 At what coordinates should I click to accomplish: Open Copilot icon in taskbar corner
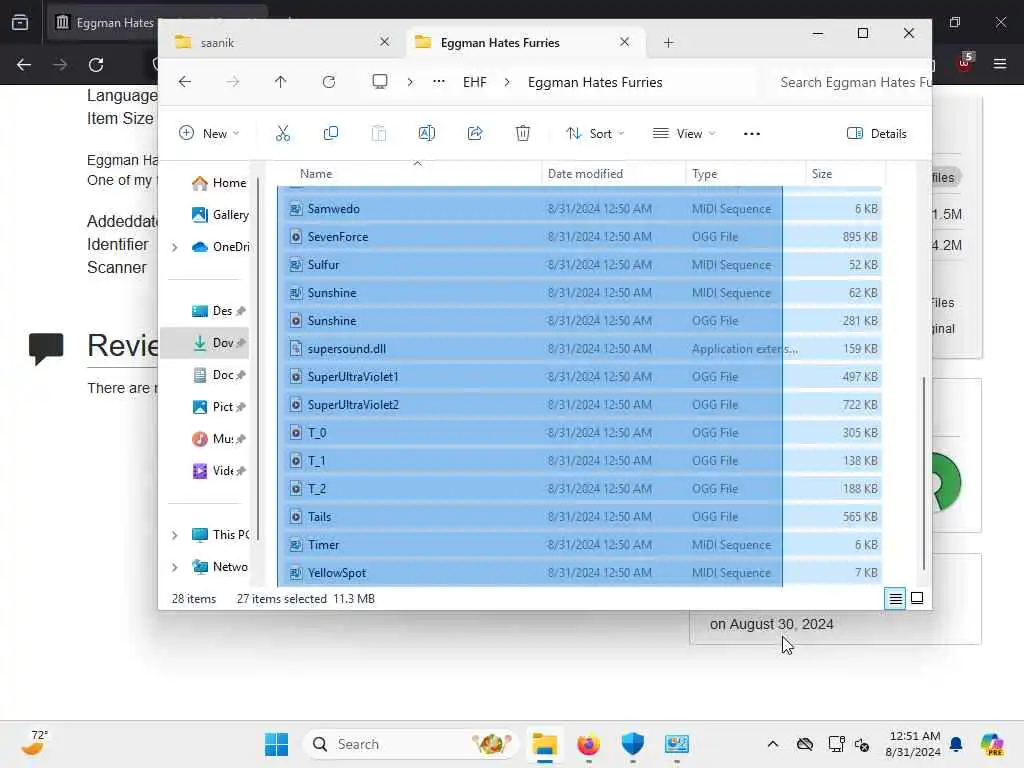(x=993, y=744)
